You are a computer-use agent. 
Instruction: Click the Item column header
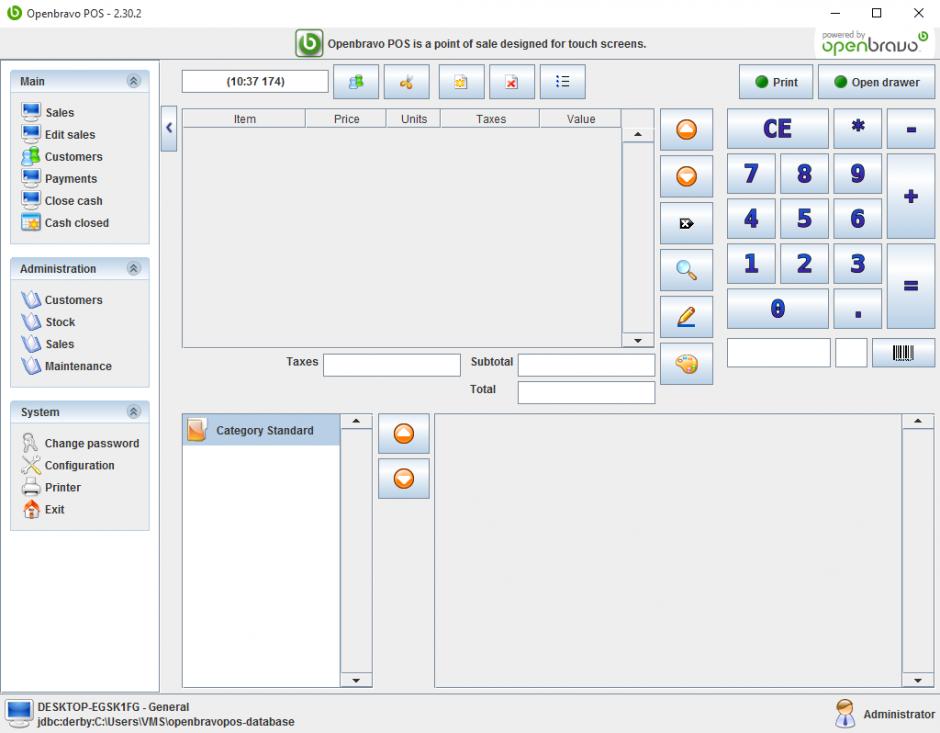[245, 119]
